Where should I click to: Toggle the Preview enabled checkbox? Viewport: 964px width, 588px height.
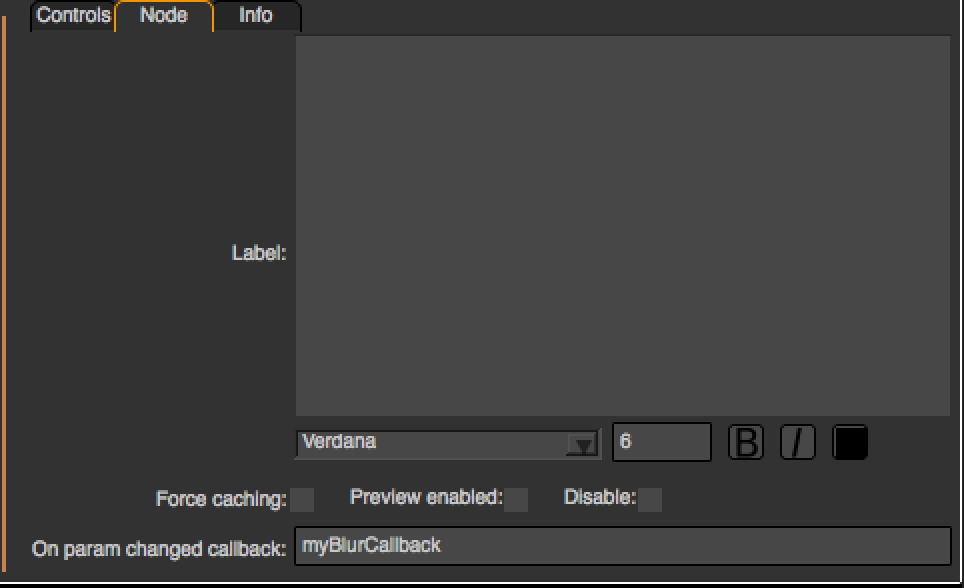[516, 499]
